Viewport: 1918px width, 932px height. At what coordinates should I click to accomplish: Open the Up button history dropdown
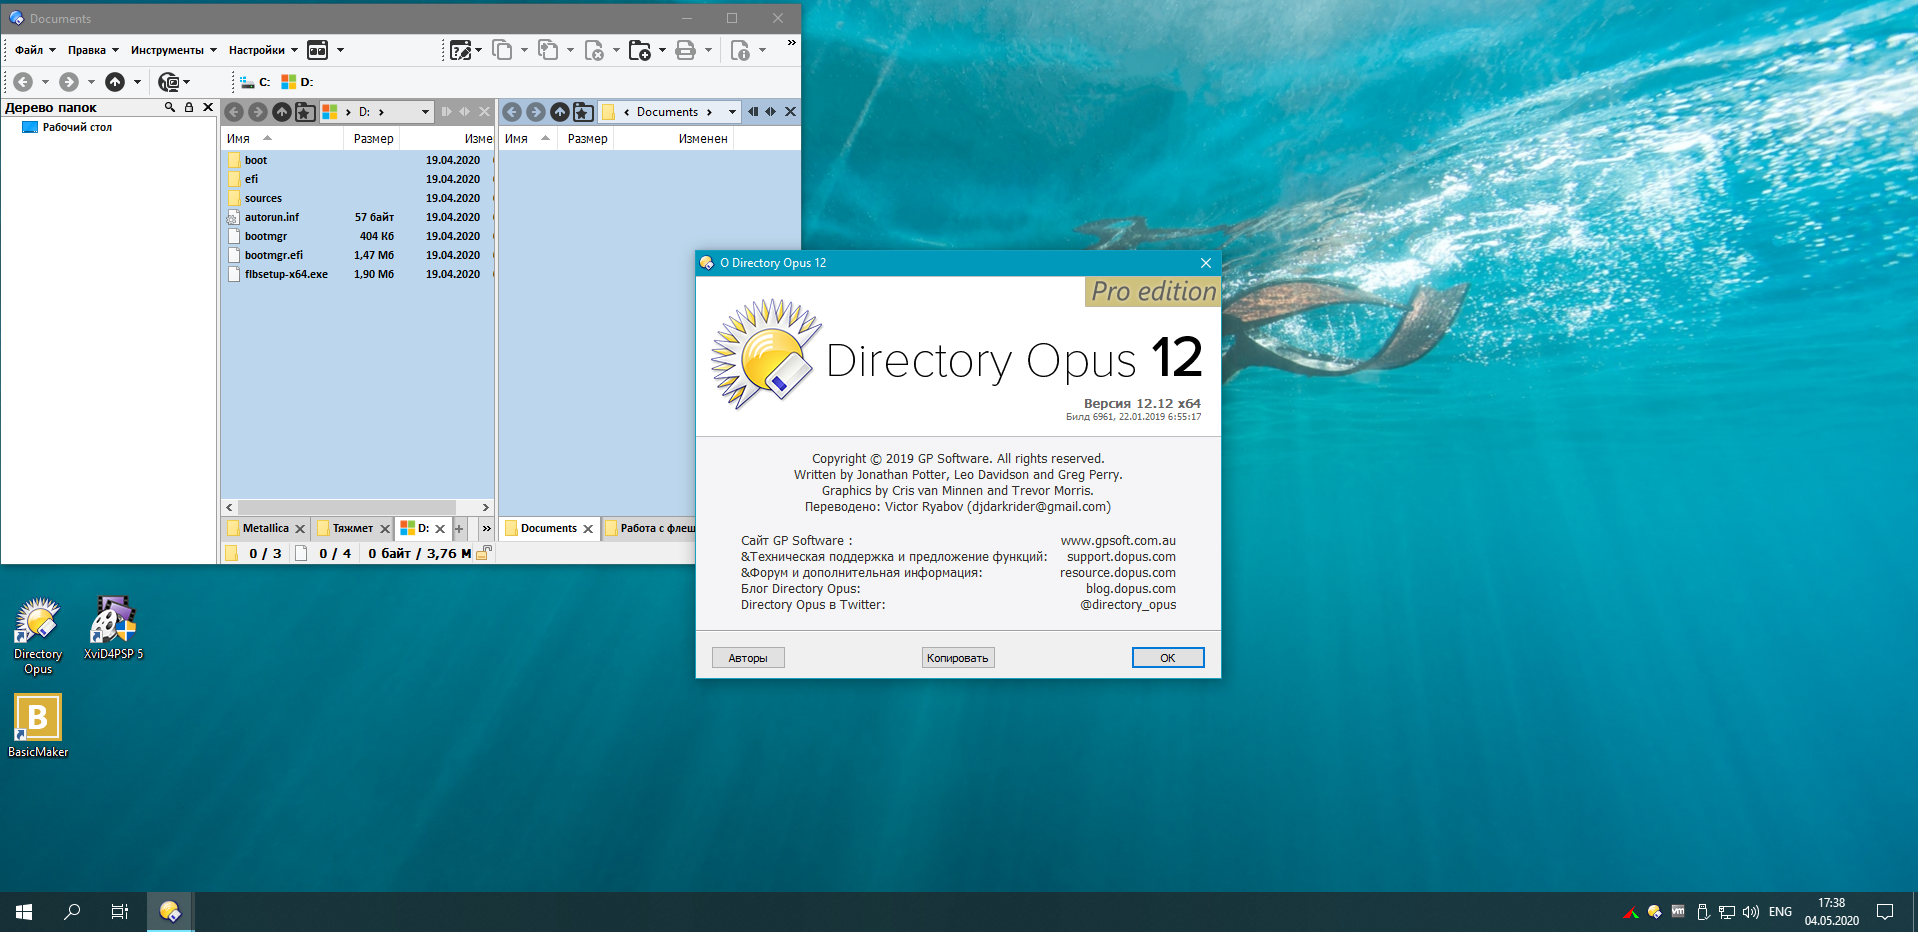click(137, 82)
